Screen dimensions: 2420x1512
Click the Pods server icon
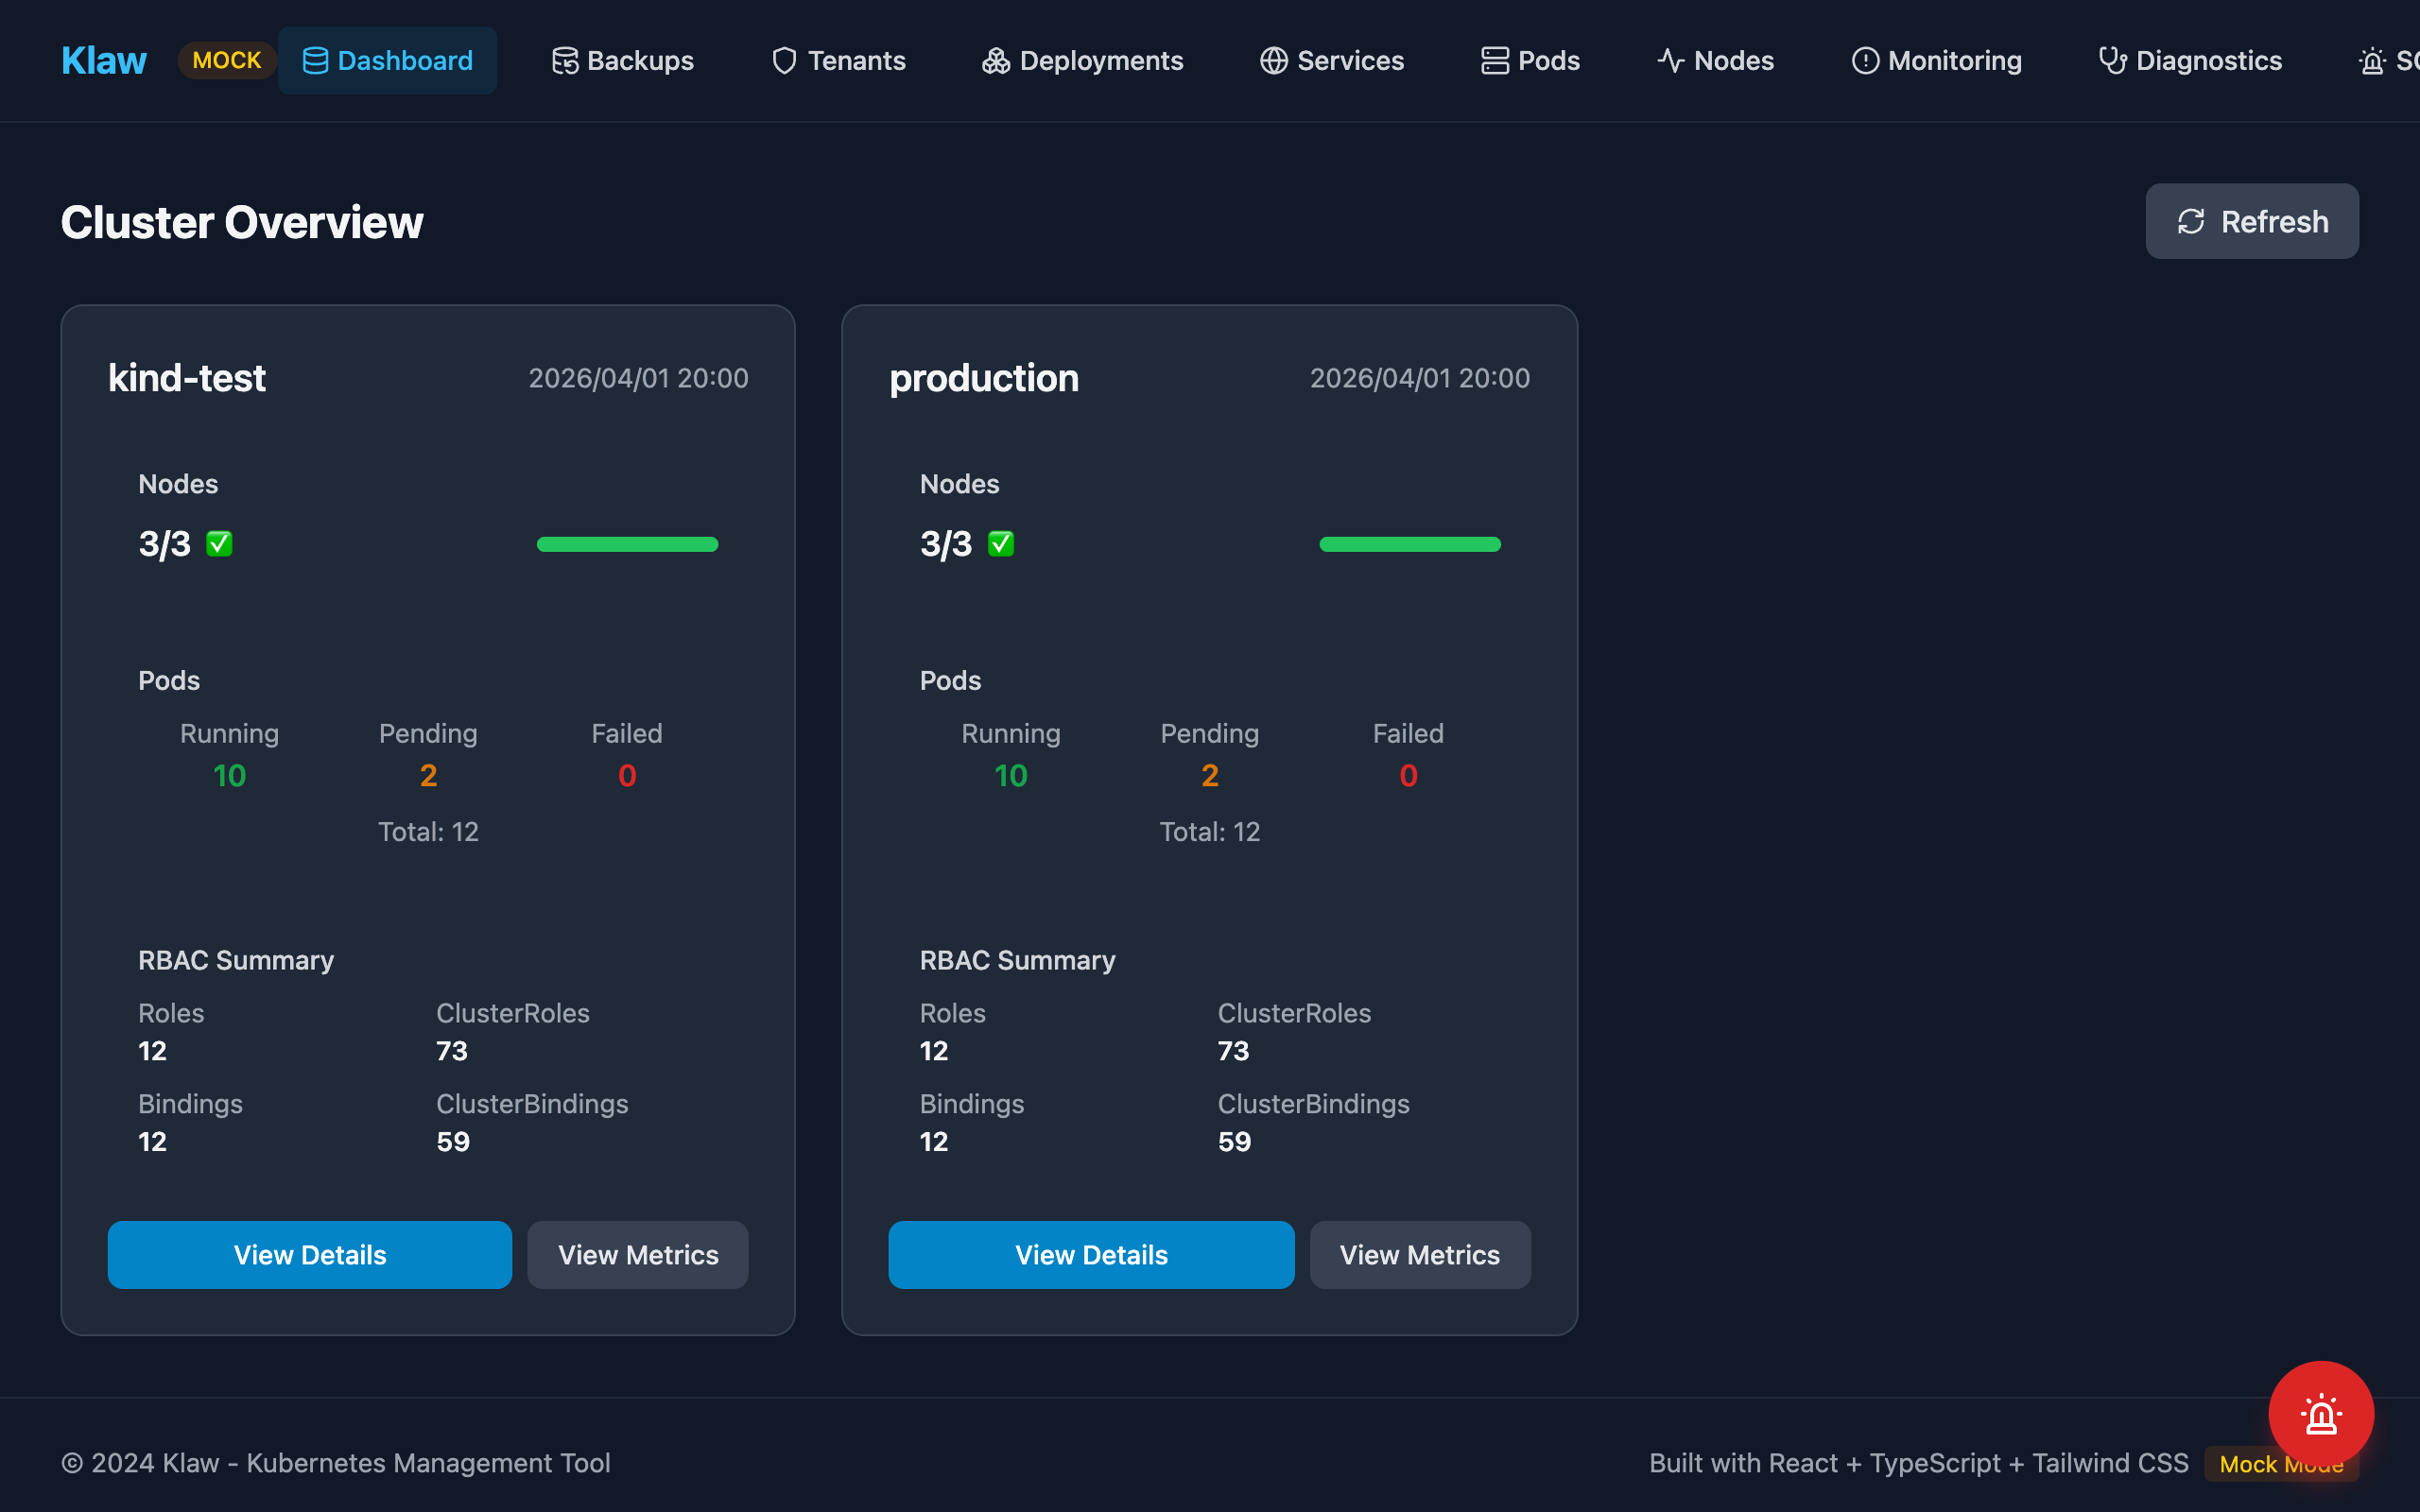1495,61
